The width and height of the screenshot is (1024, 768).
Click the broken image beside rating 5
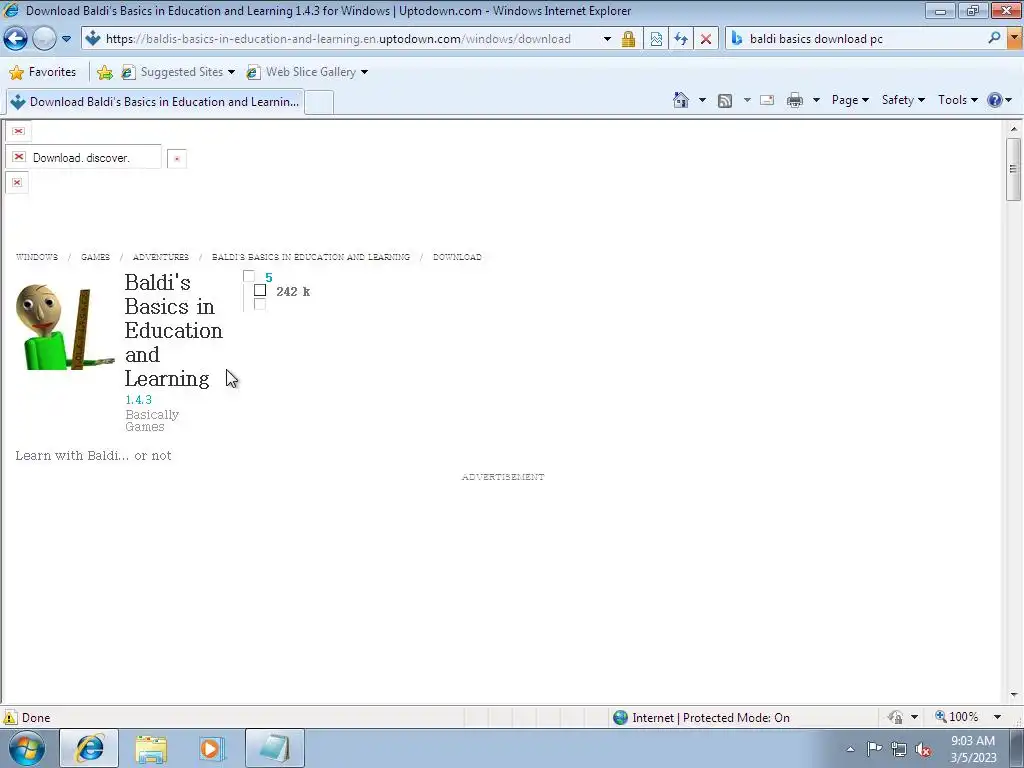249,277
